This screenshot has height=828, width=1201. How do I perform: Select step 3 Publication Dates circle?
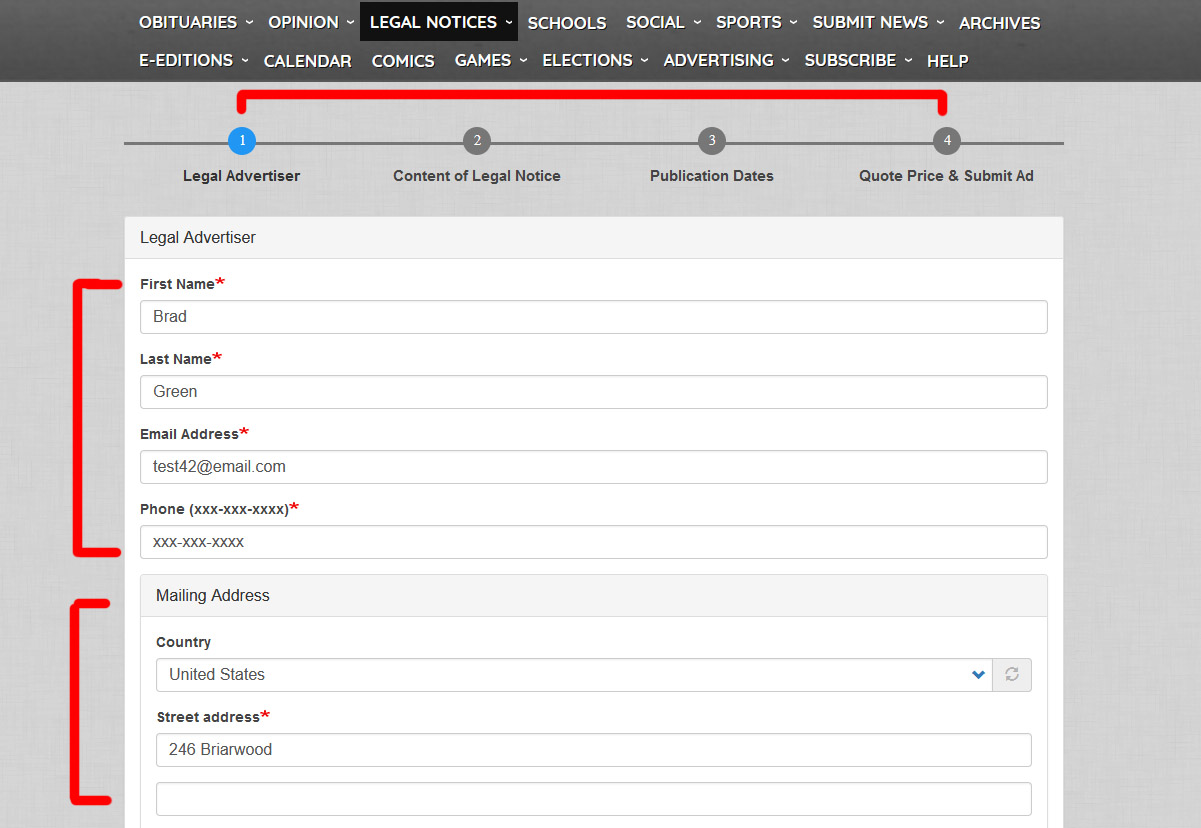712,141
